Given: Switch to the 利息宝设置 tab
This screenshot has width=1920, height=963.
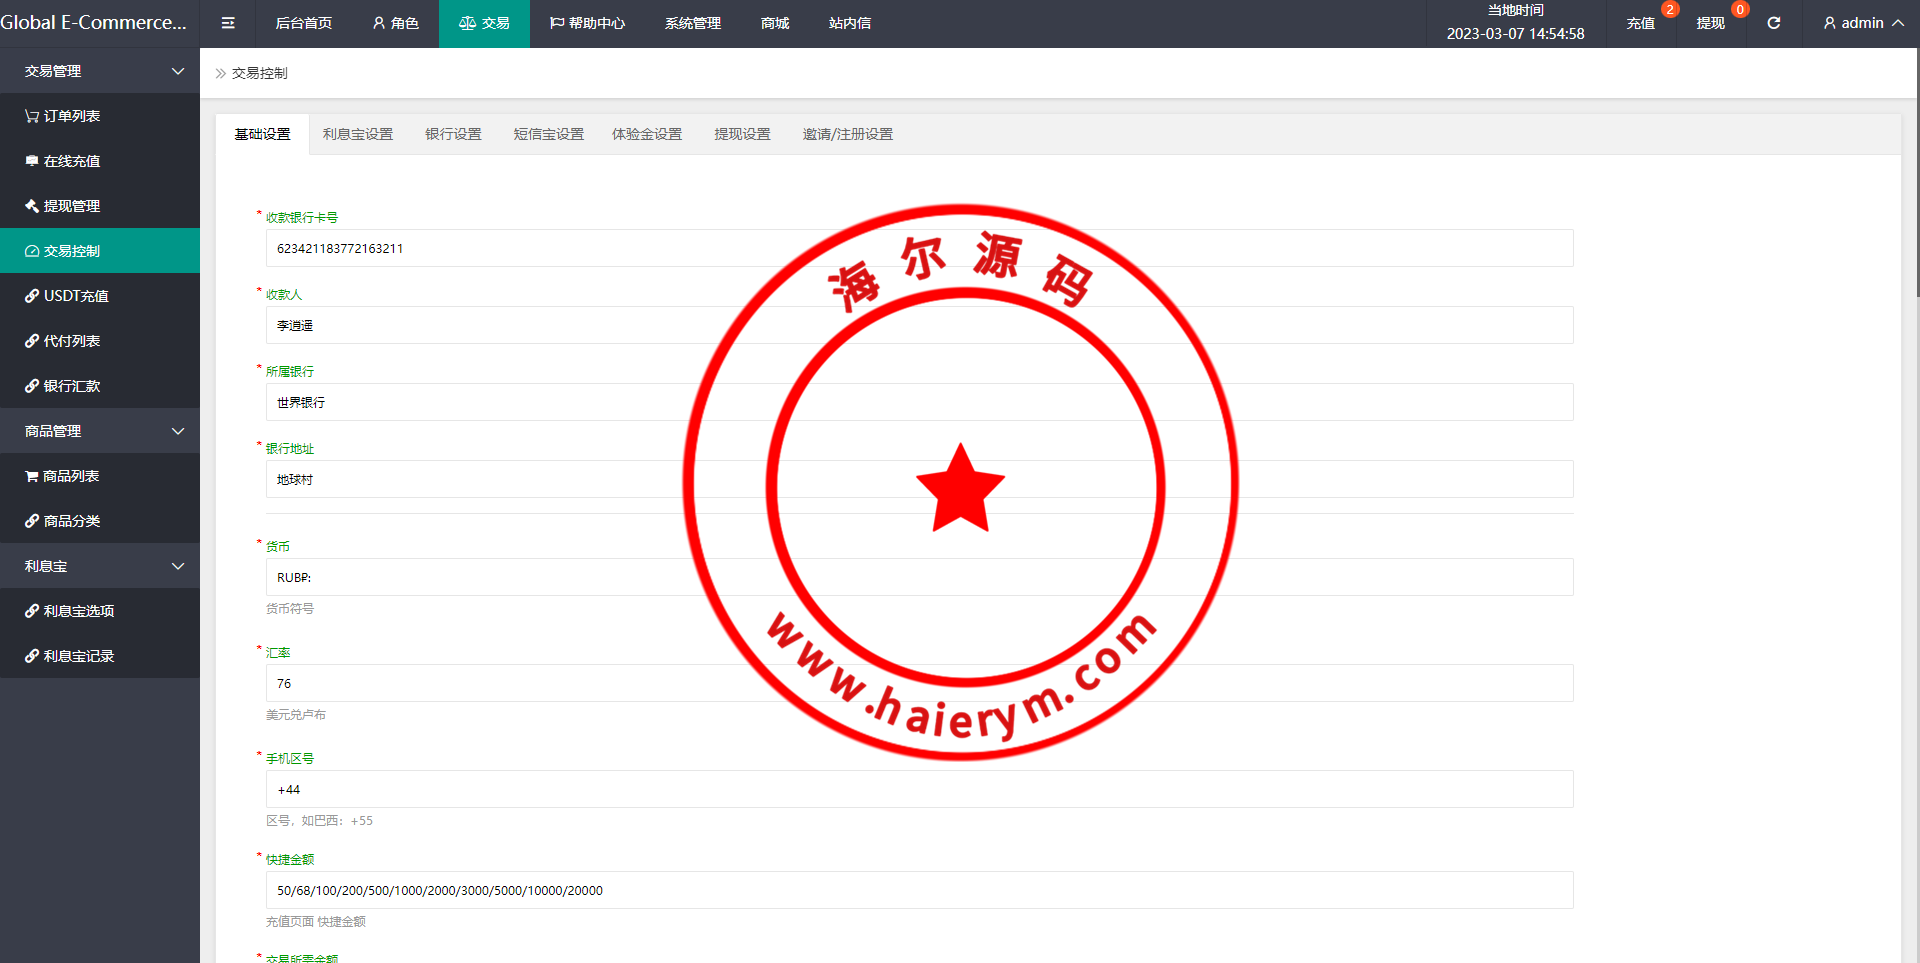Looking at the screenshot, I should tap(358, 134).
